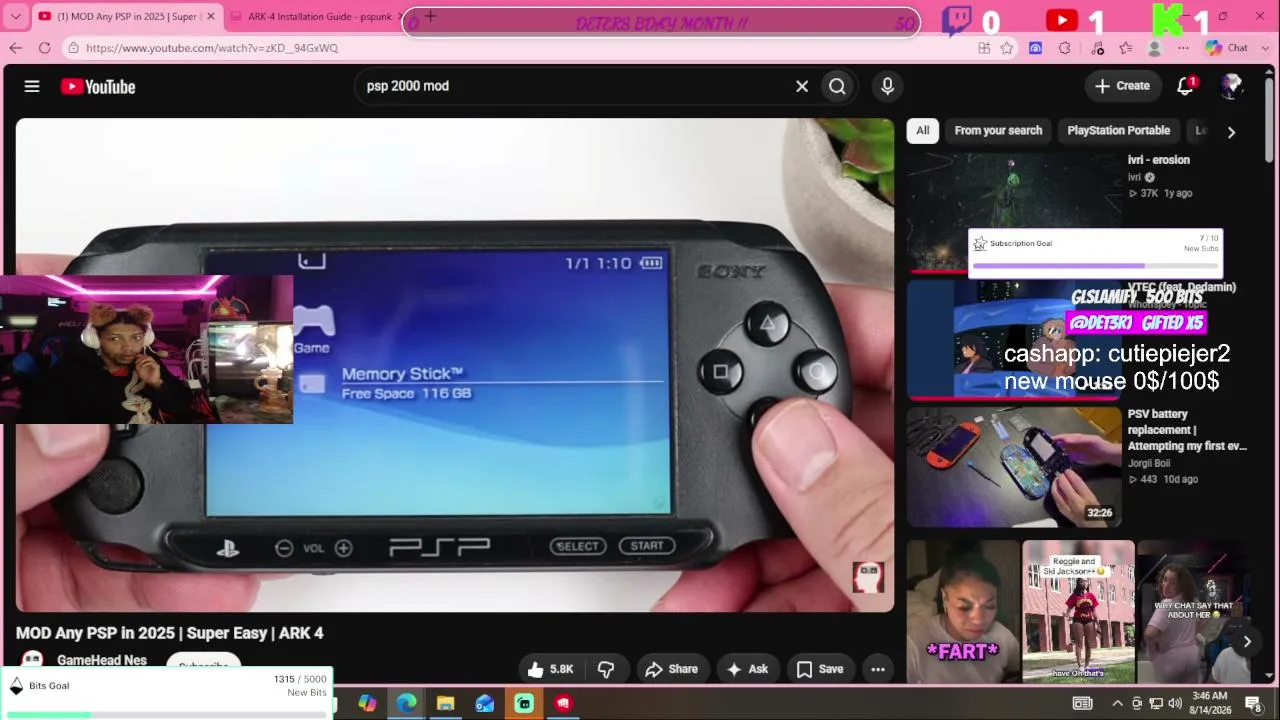Save video to a playlist
1280x720 pixels.
820,669
